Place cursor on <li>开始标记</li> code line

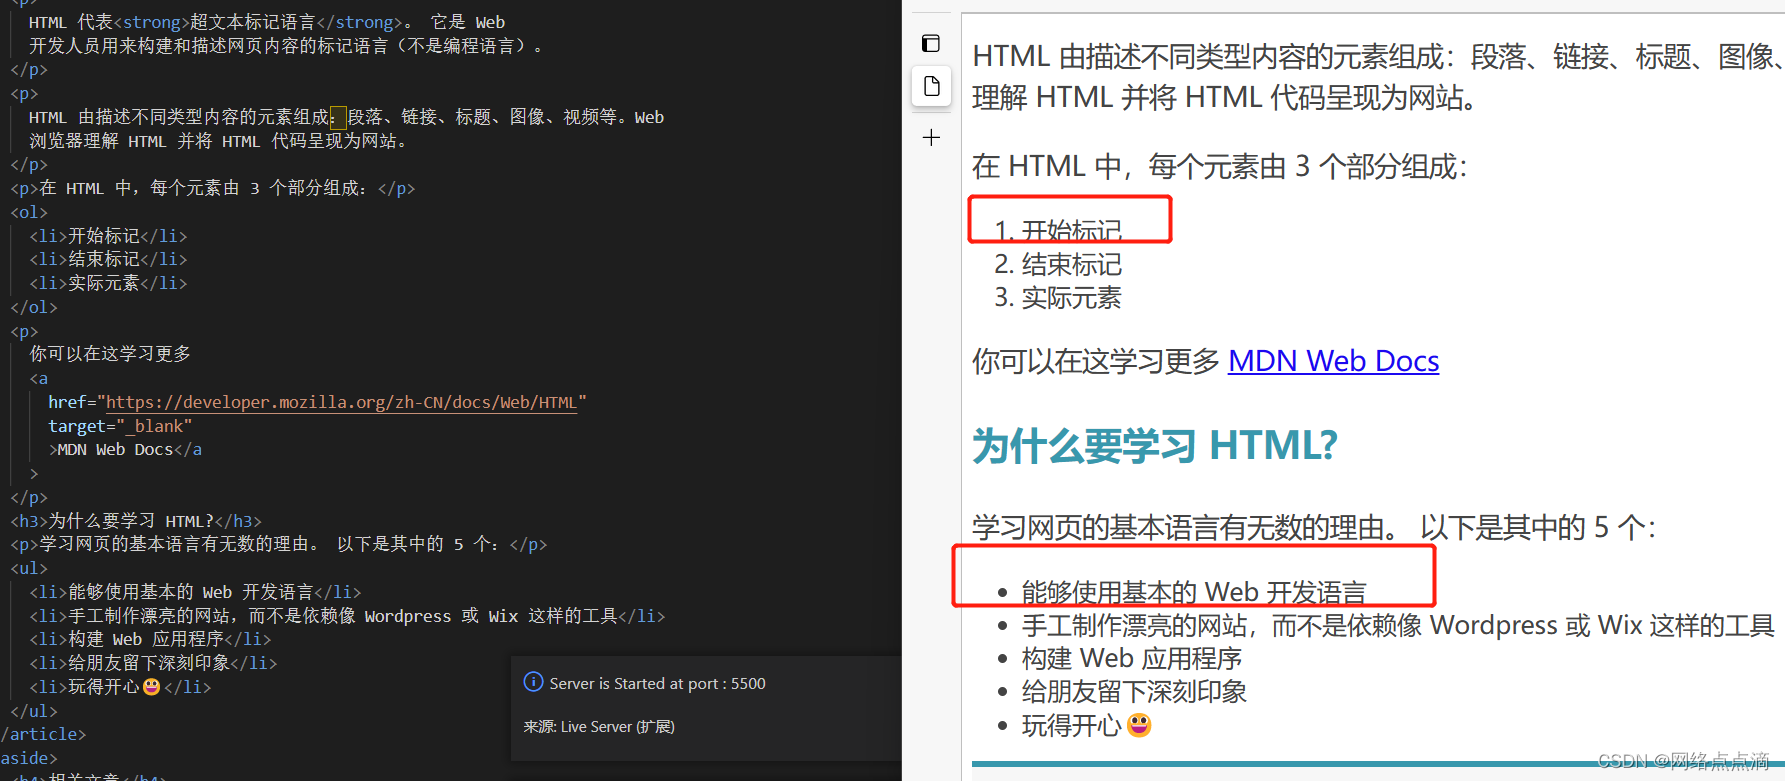tap(108, 236)
